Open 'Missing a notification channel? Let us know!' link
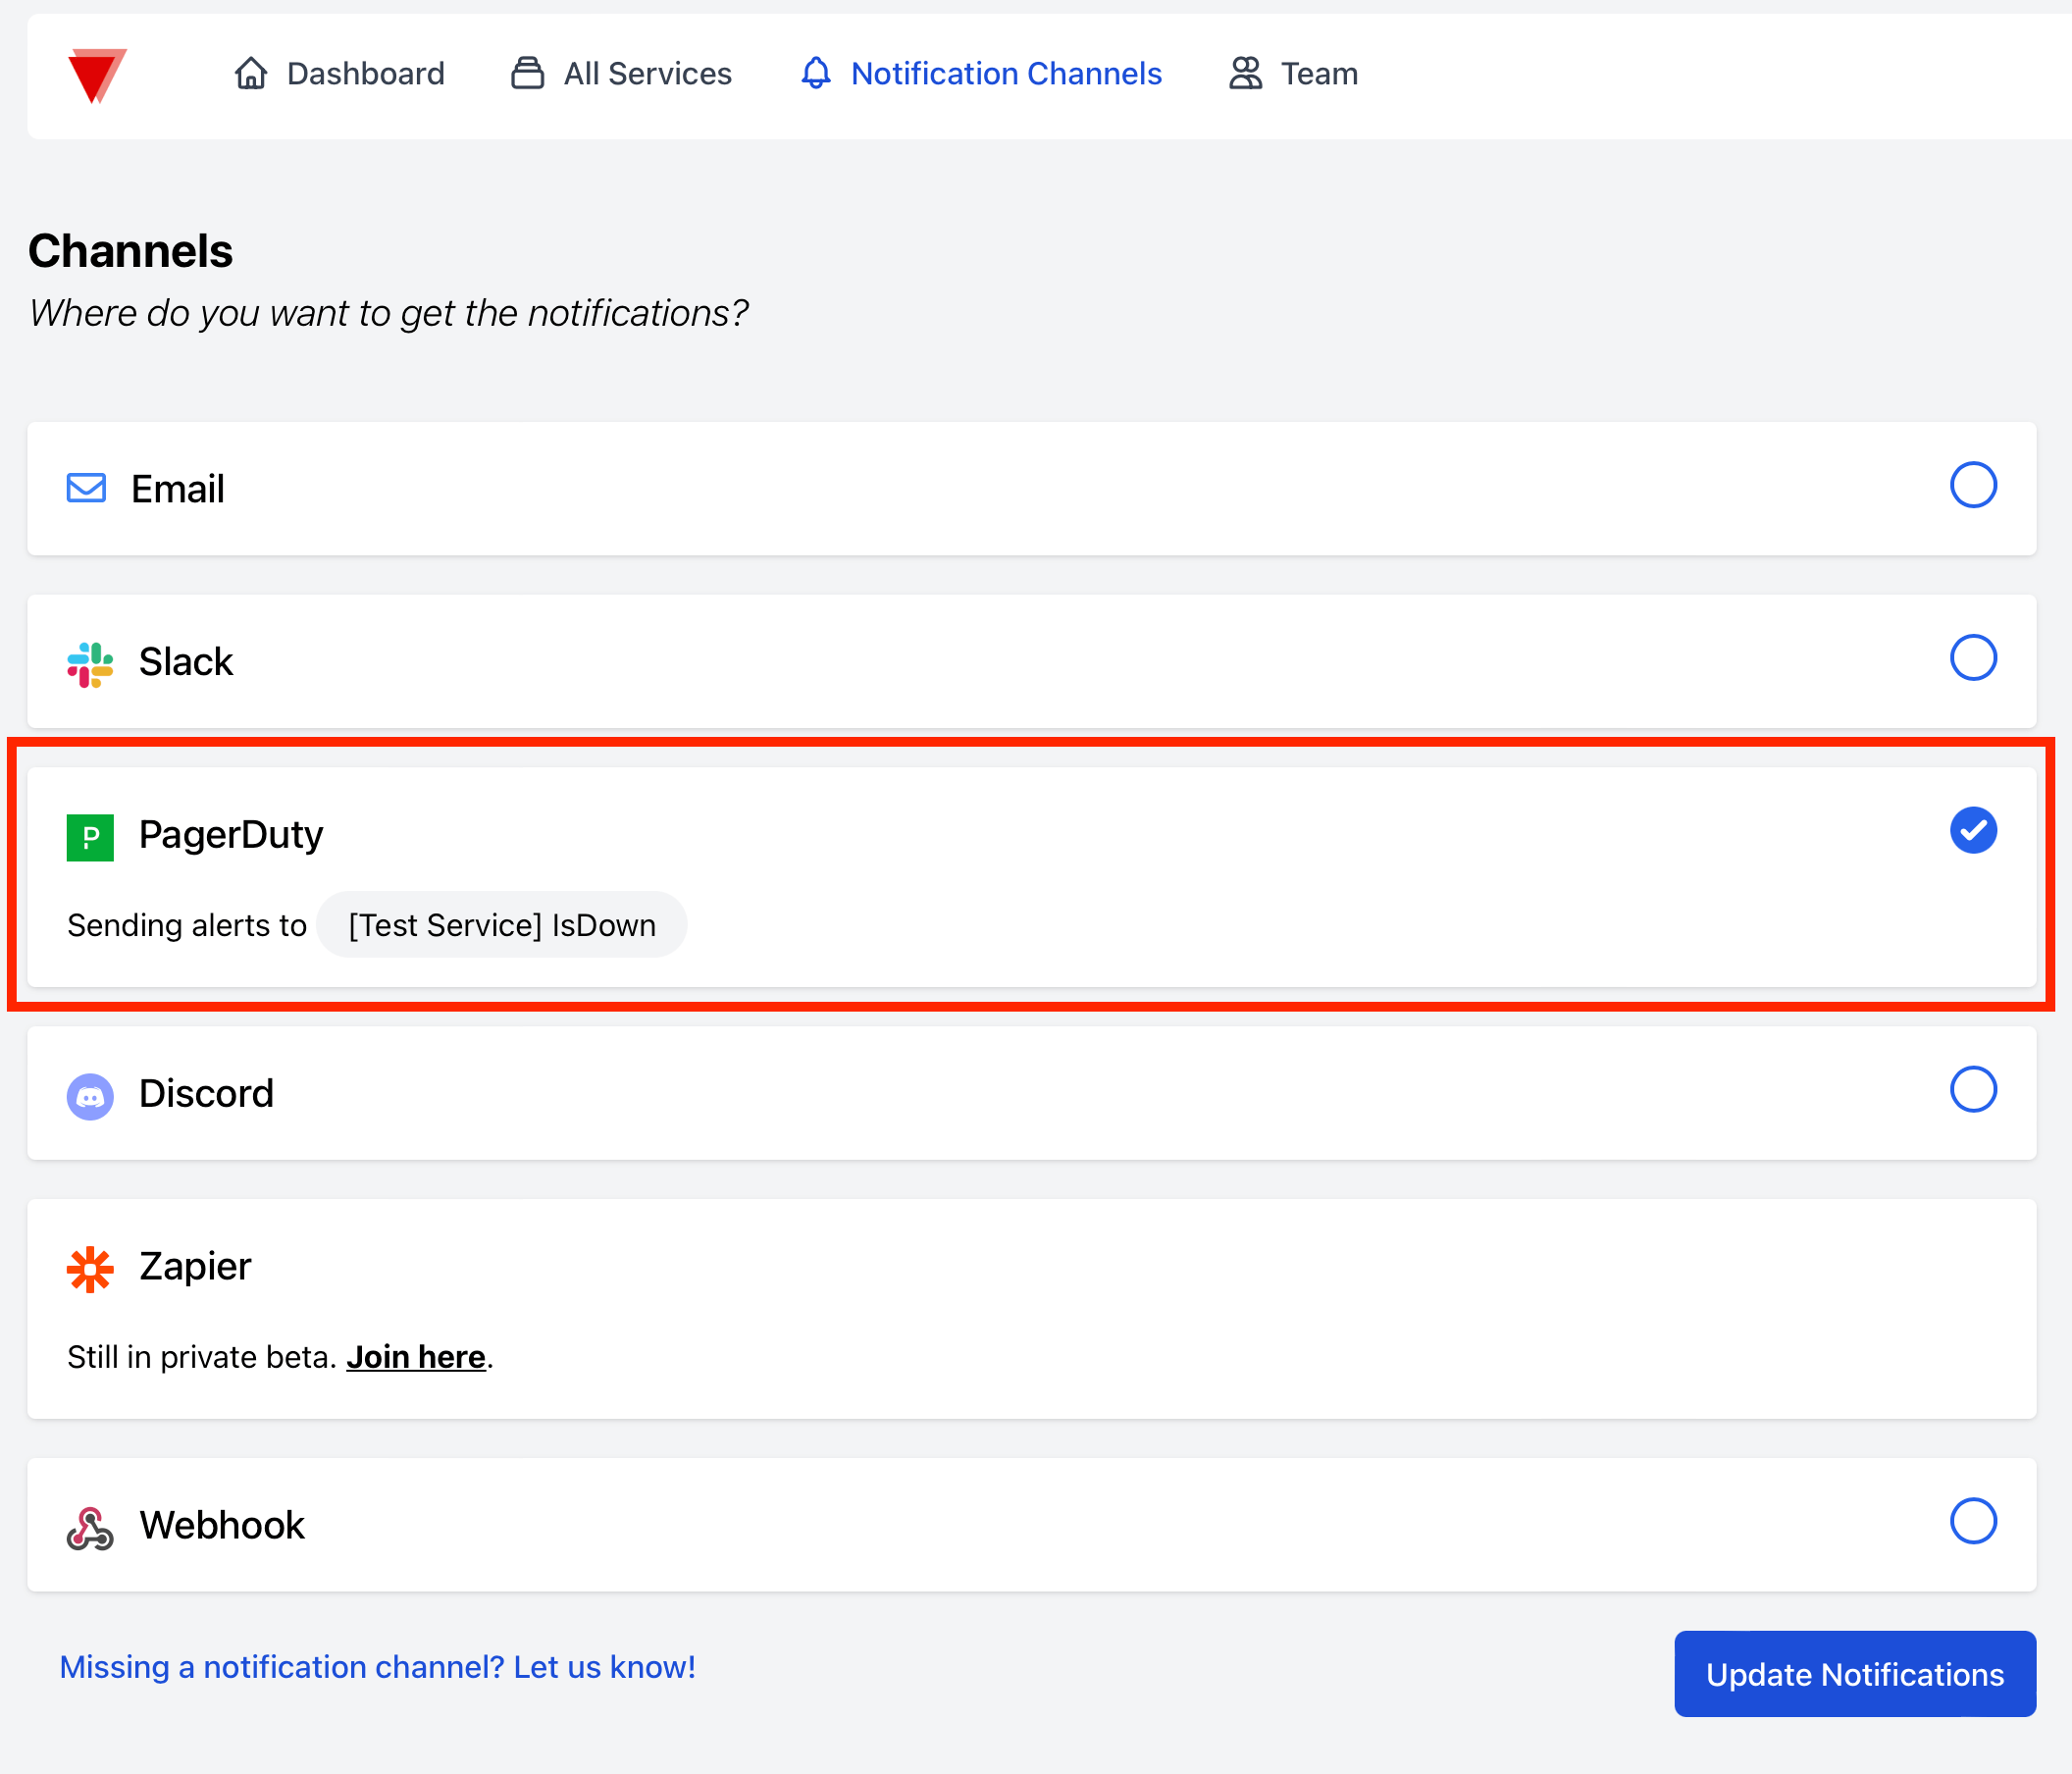 pos(377,1667)
